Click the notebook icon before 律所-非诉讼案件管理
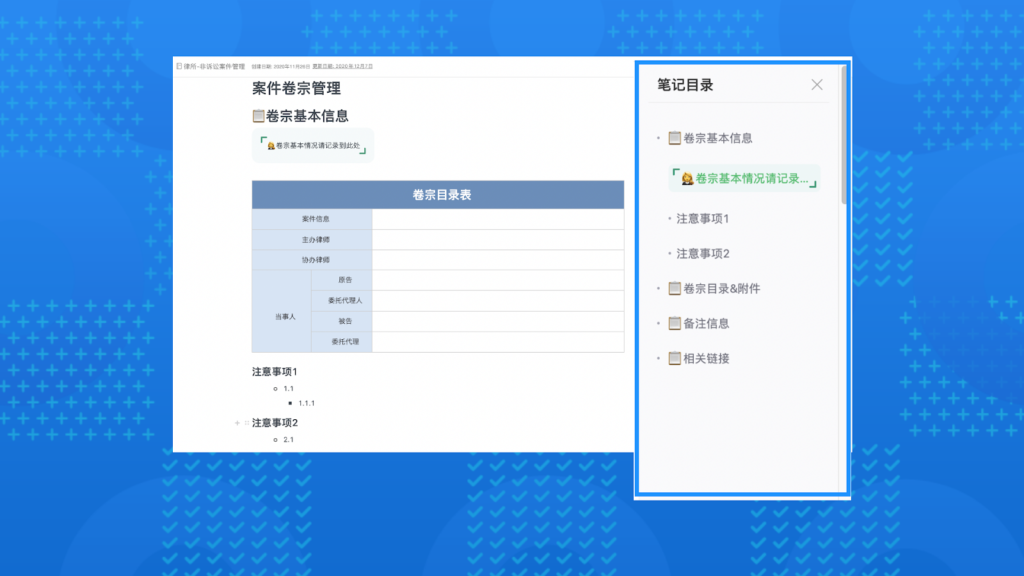 179,66
